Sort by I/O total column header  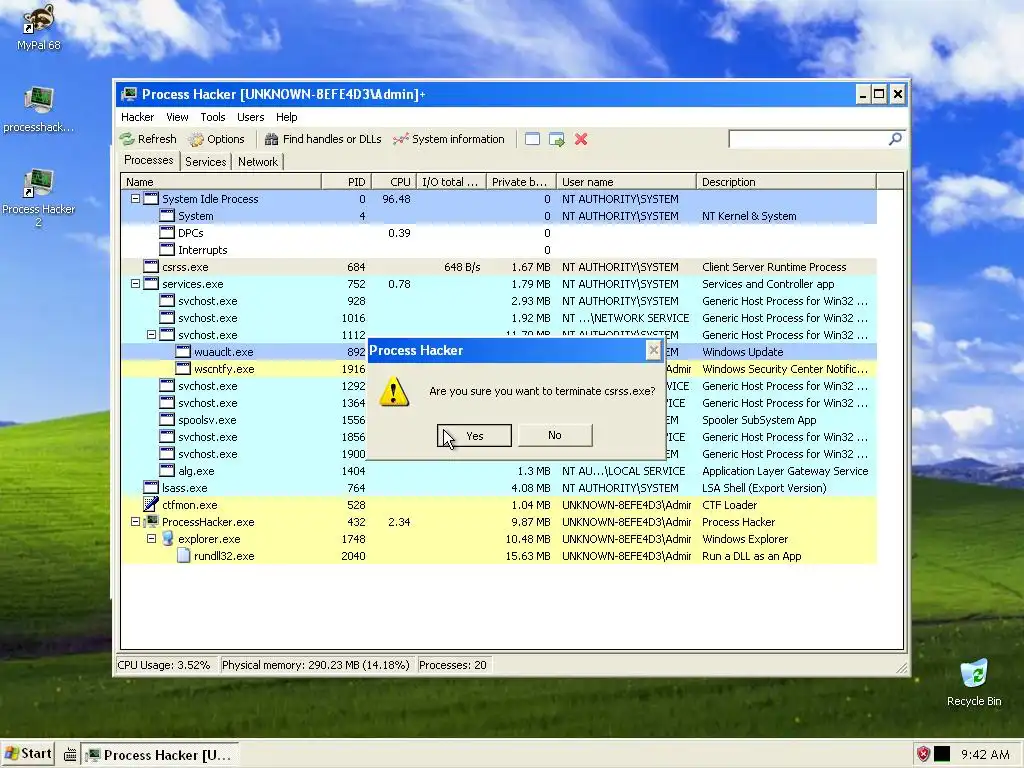click(x=451, y=182)
